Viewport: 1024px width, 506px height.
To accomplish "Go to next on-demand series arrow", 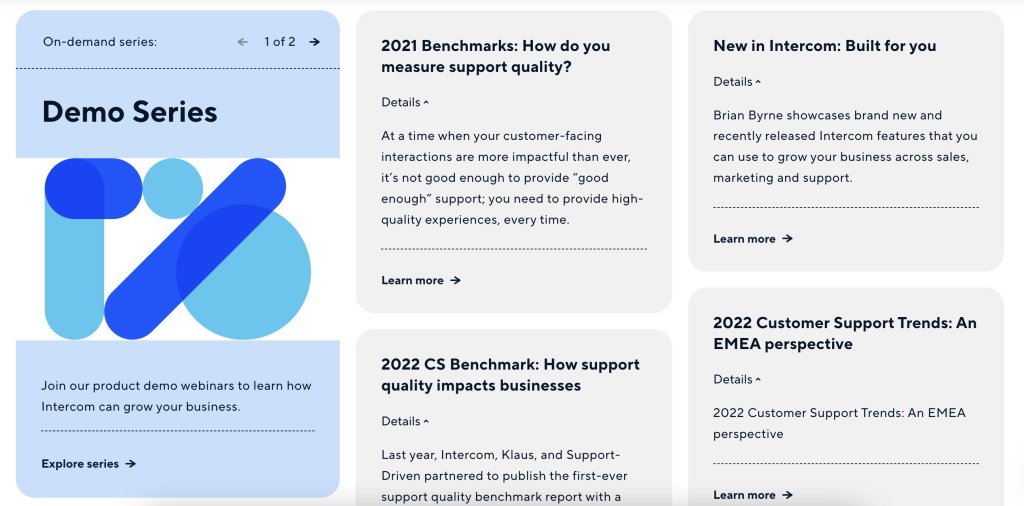I will point(315,42).
